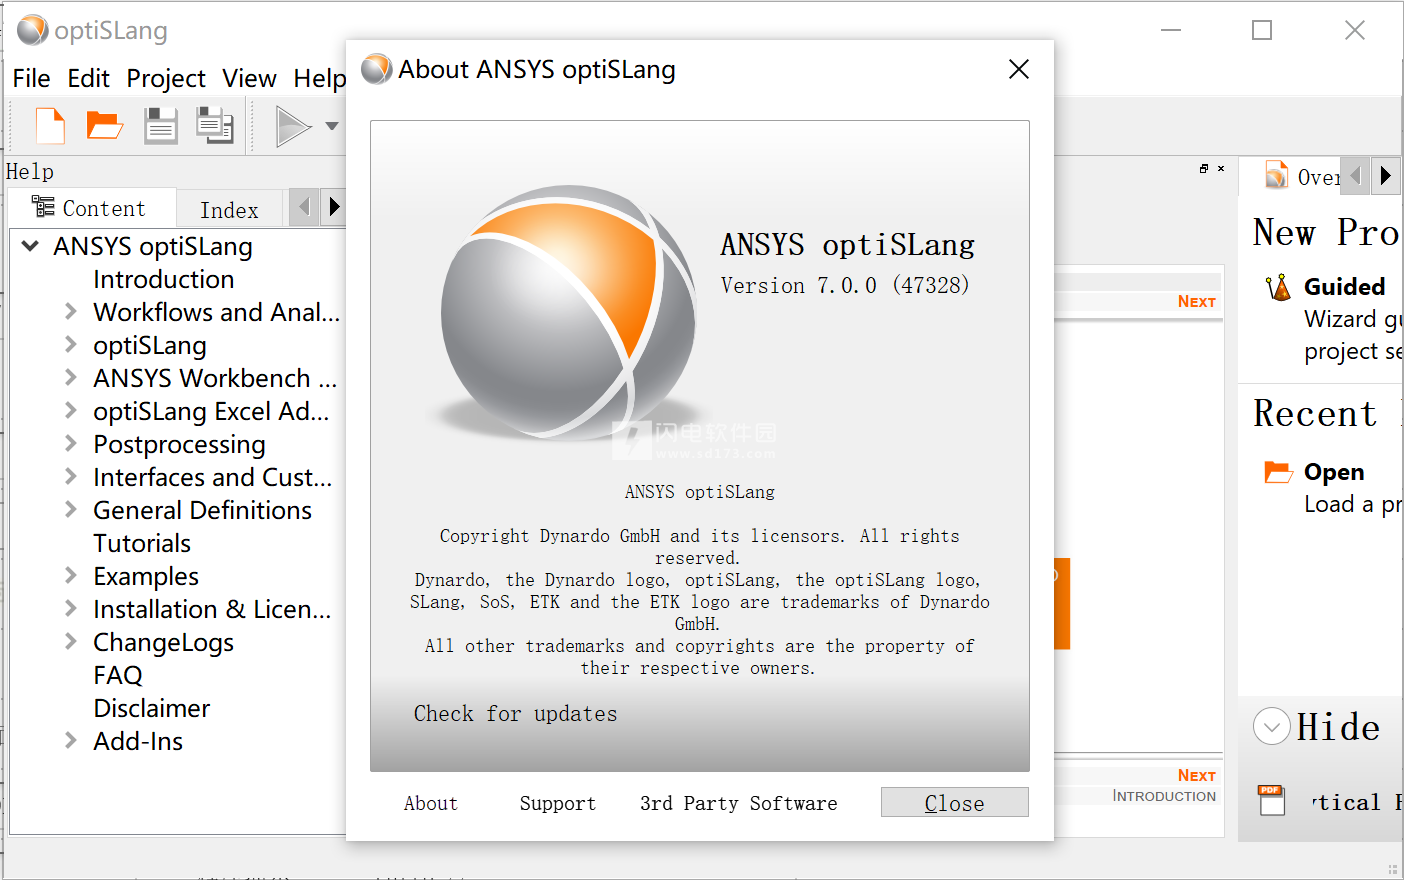Viewport: 1404px width, 880px height.
Task: Close the About ANSYS optiSLang dialog
Action: point(1019,69)
